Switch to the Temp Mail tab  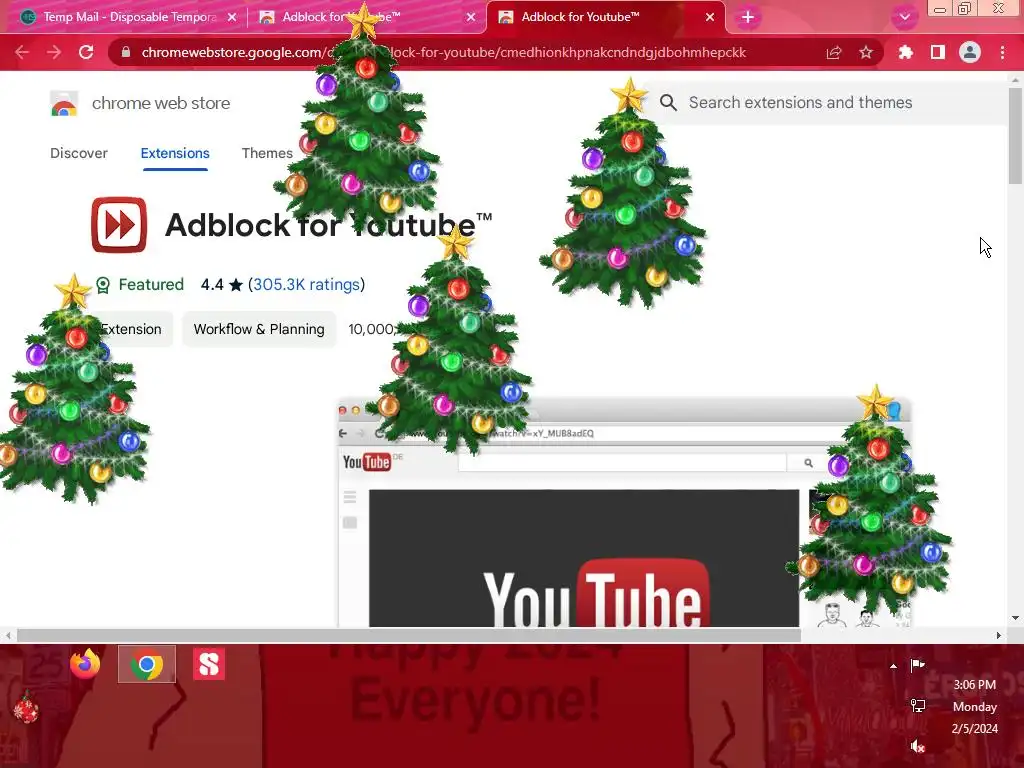(x=128, y=17)
